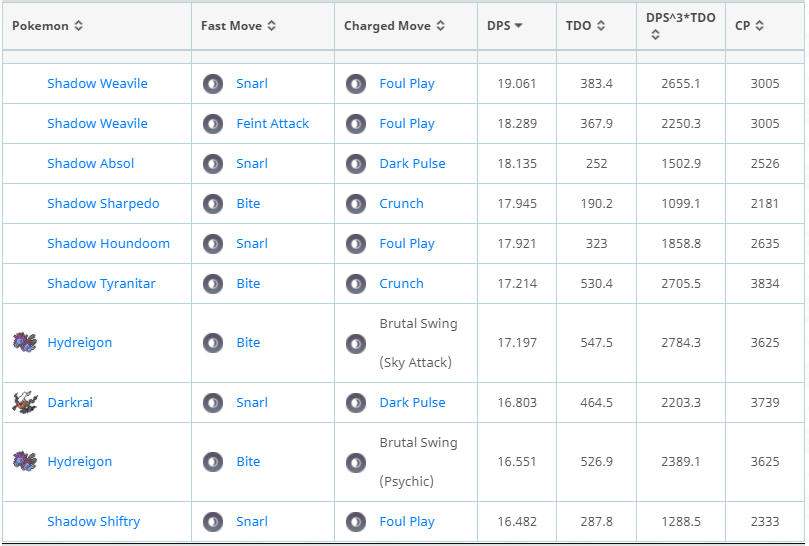Open the Feint Attack move link

coord(272,124)
